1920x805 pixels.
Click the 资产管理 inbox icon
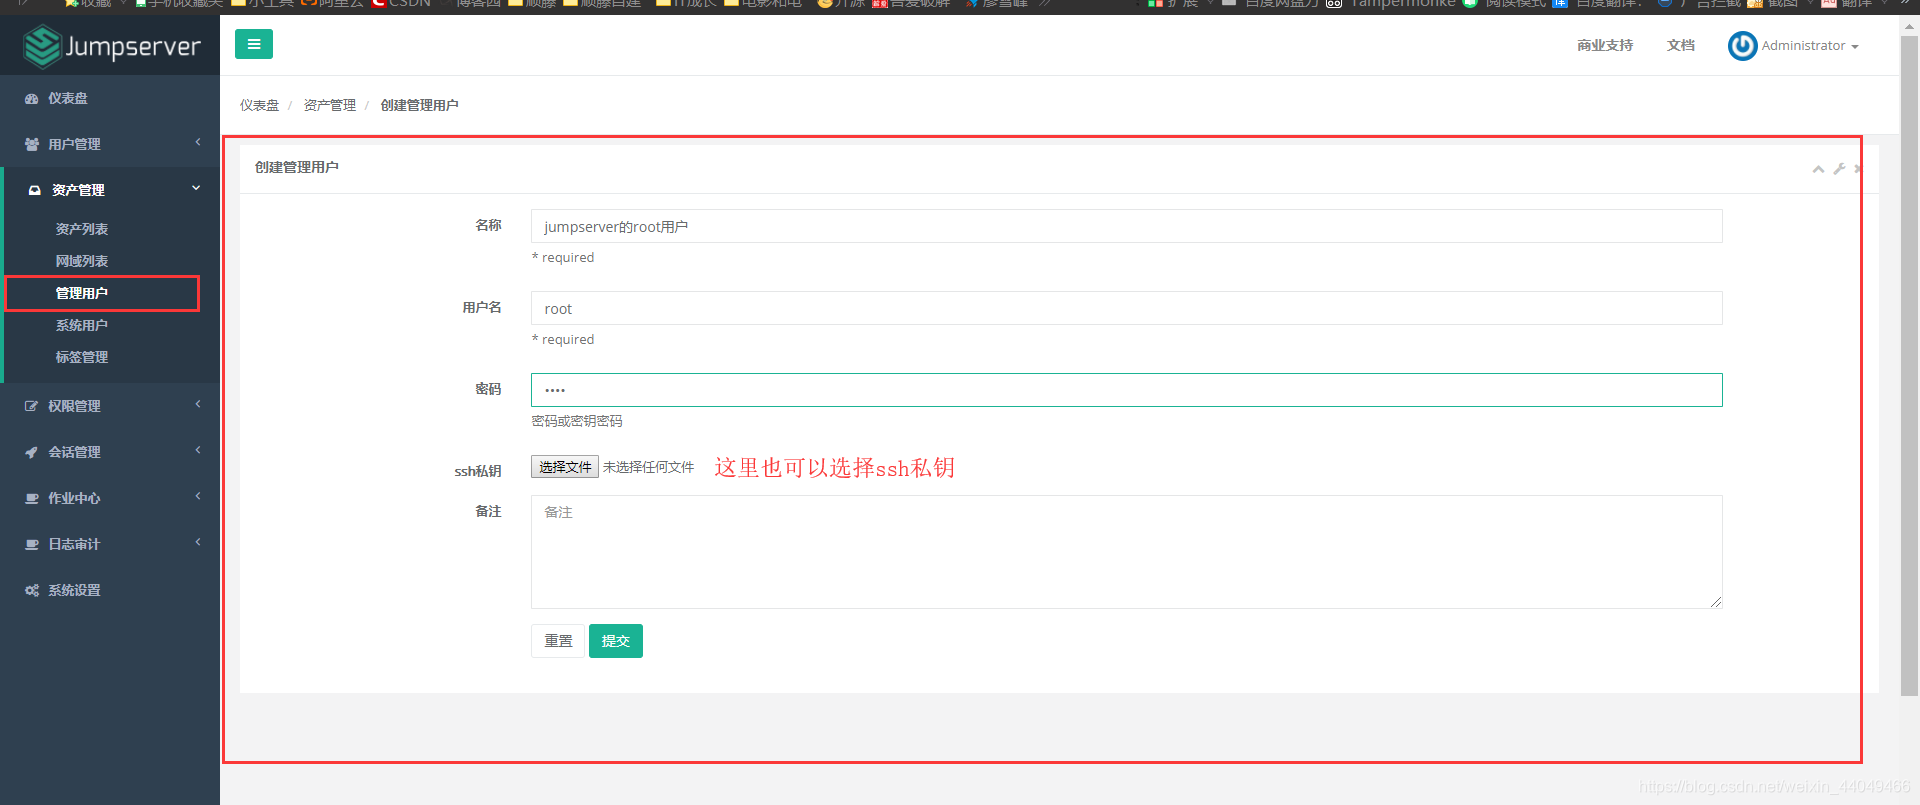tap(35, 190)
